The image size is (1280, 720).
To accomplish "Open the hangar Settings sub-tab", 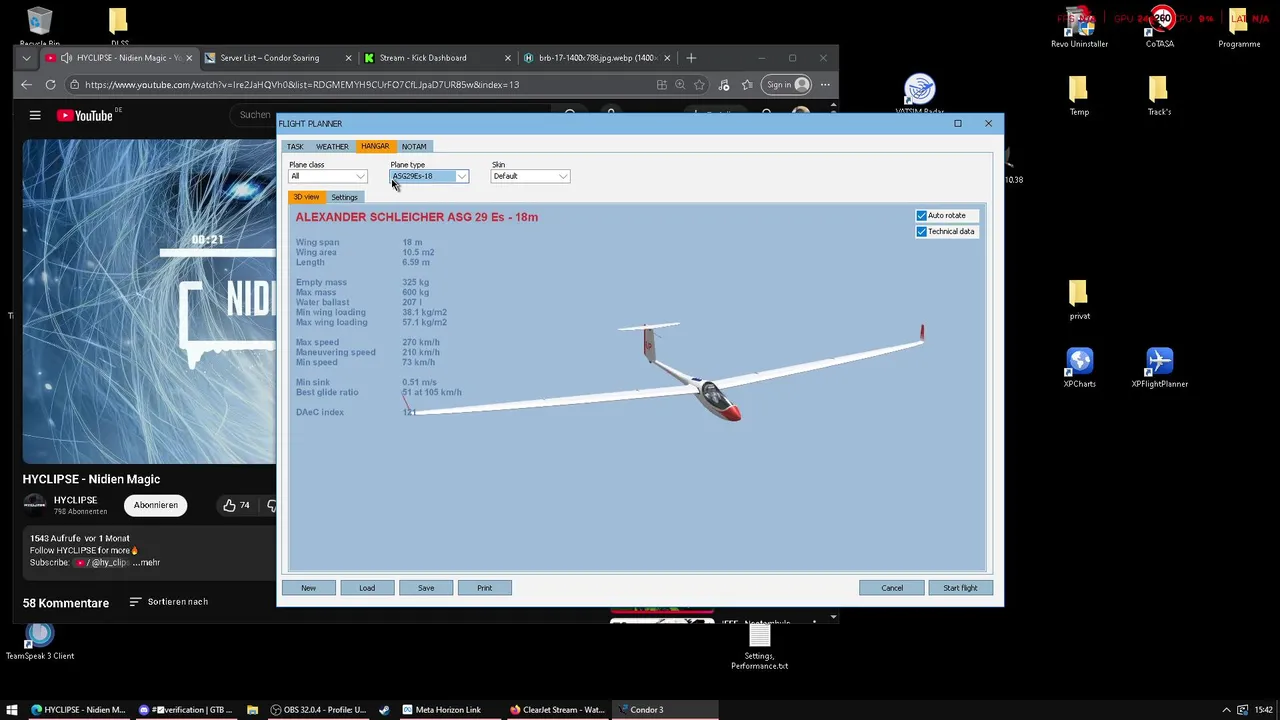I will tap(344, 197).
